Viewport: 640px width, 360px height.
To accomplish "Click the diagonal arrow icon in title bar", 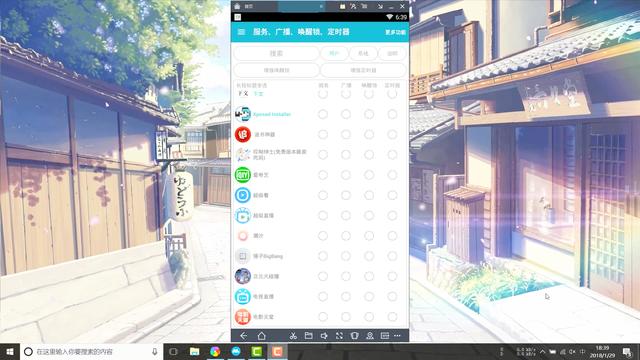I will pyautogui.click(x=380, y=7).
